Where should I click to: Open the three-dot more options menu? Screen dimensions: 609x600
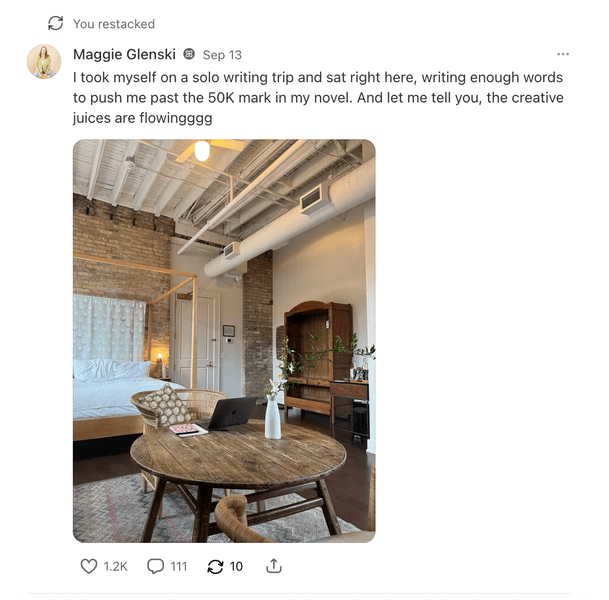[x=563, y=54]
